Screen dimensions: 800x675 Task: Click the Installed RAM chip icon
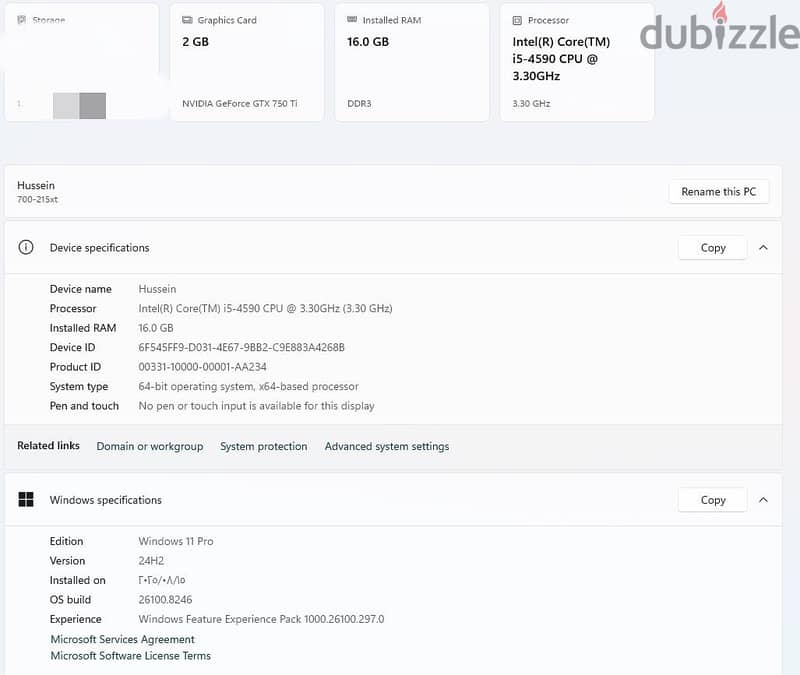352,19
